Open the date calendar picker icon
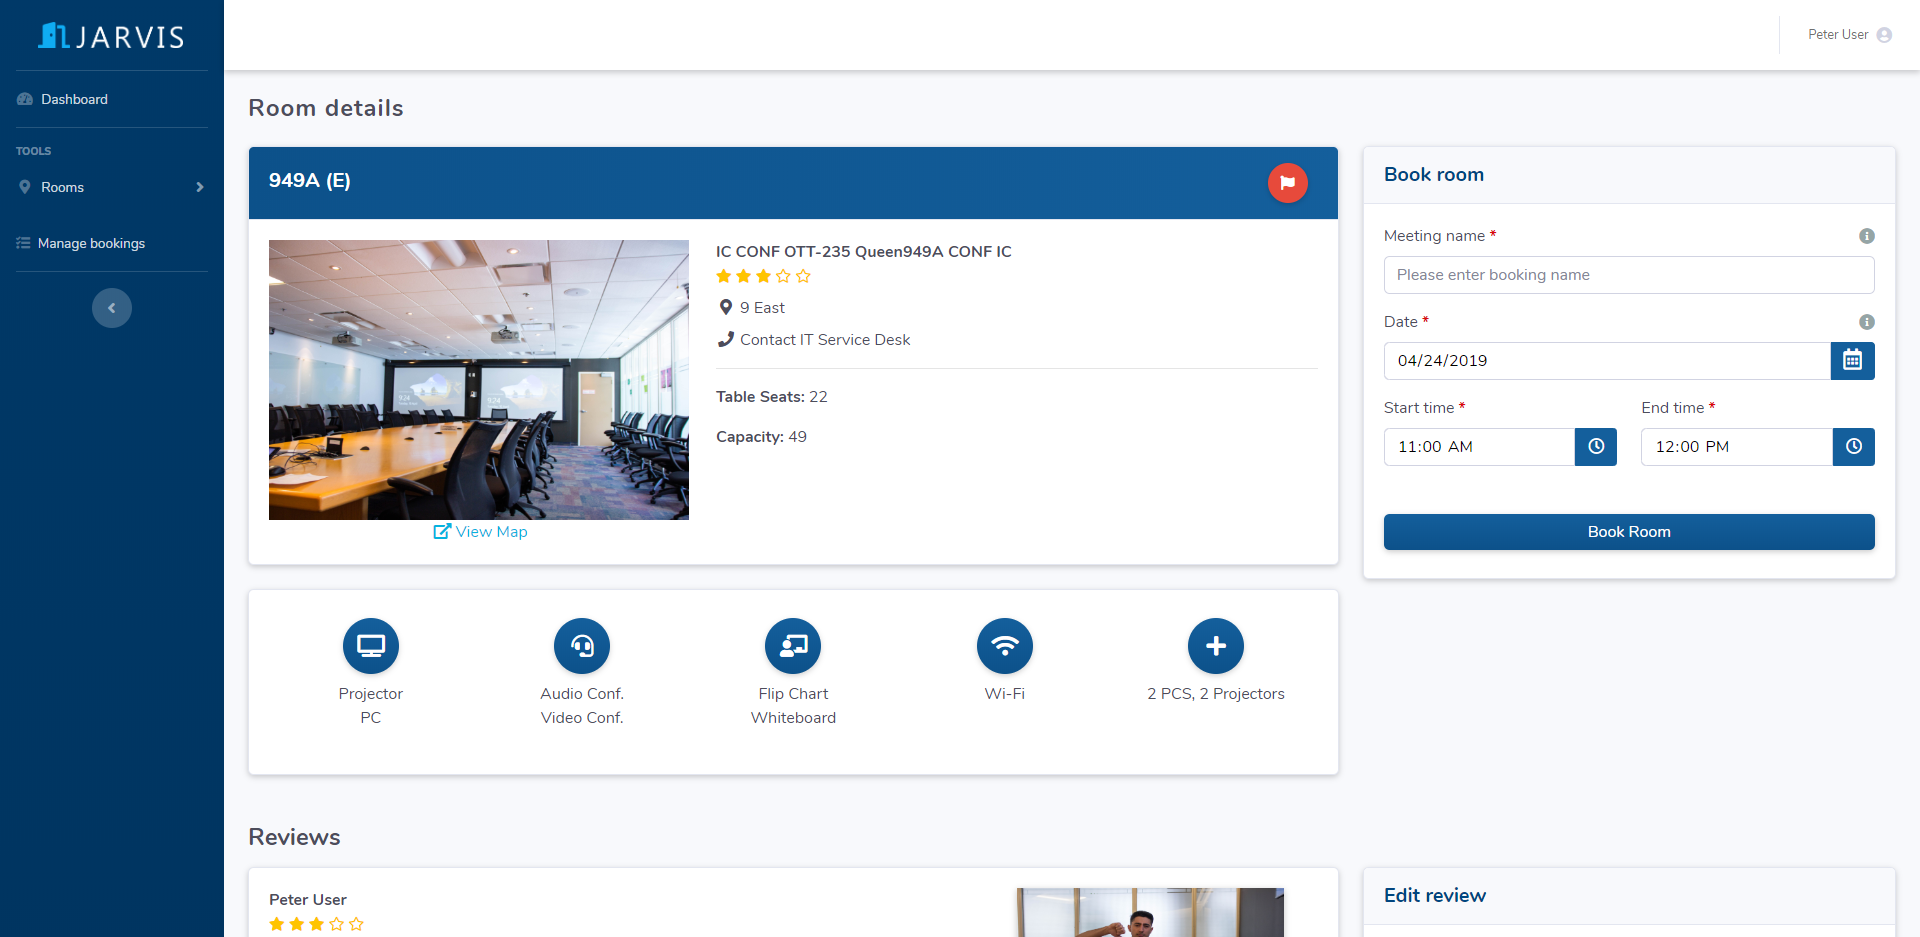1920x937 pixels. click(1852, 361)
